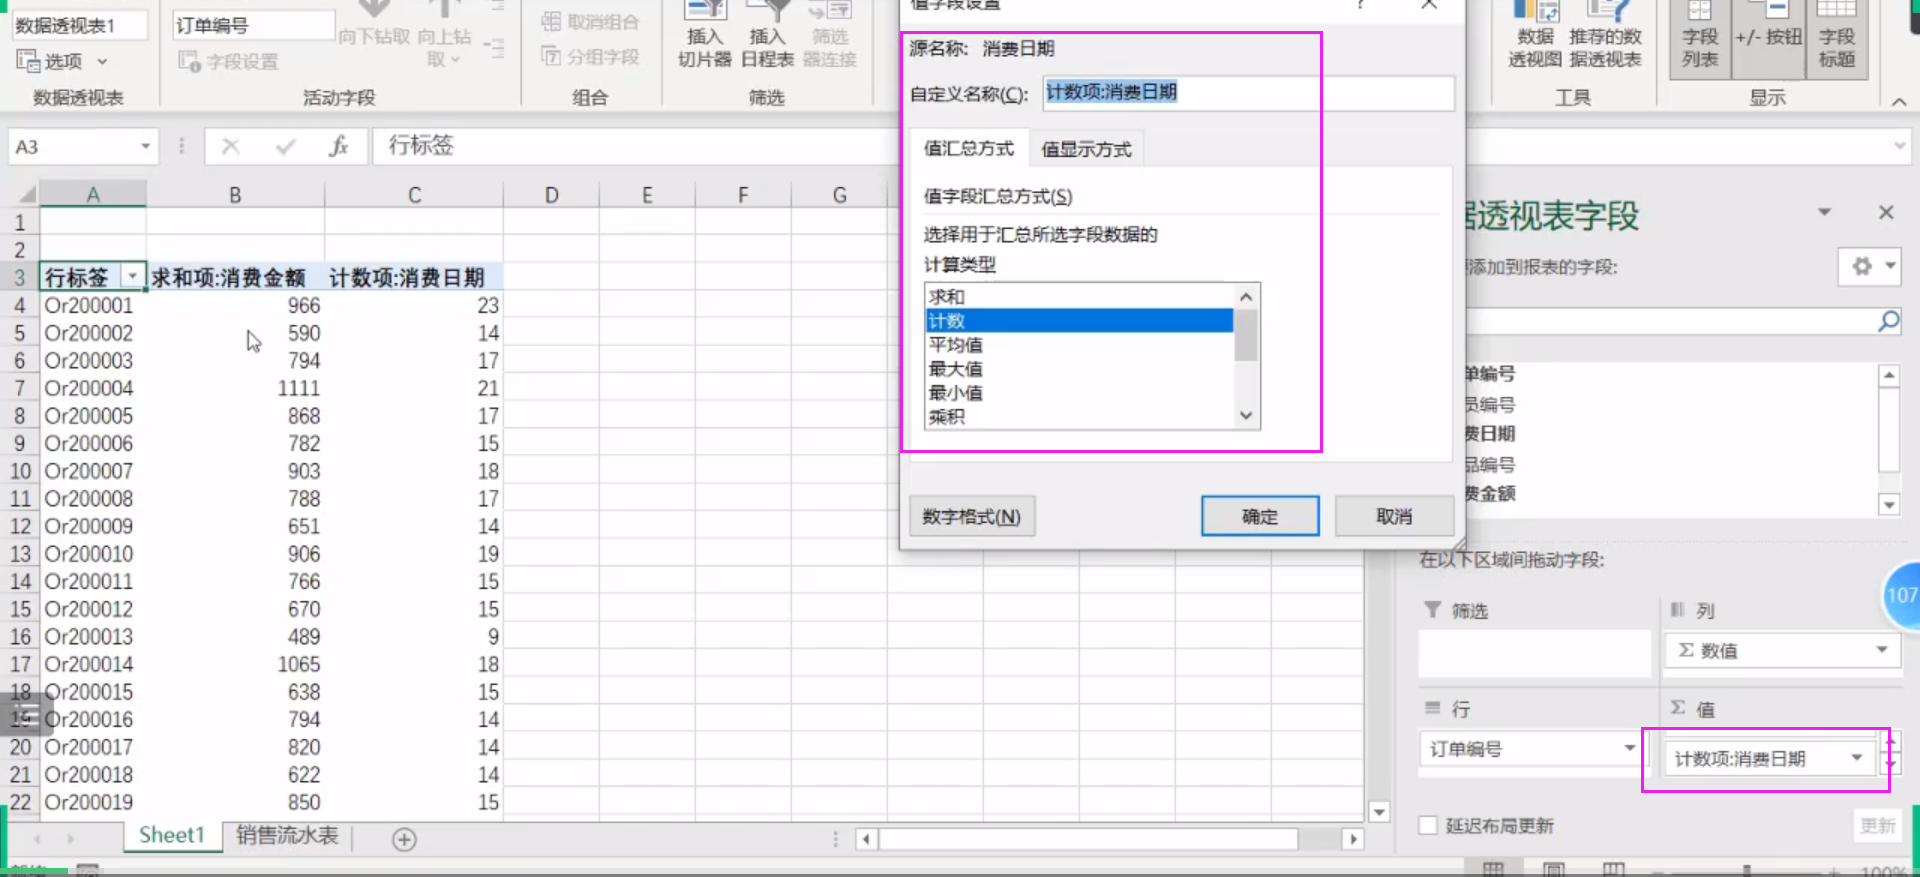Click the custom name input field
Viewport: 1920px width, 877px height.
[1248, 93]
